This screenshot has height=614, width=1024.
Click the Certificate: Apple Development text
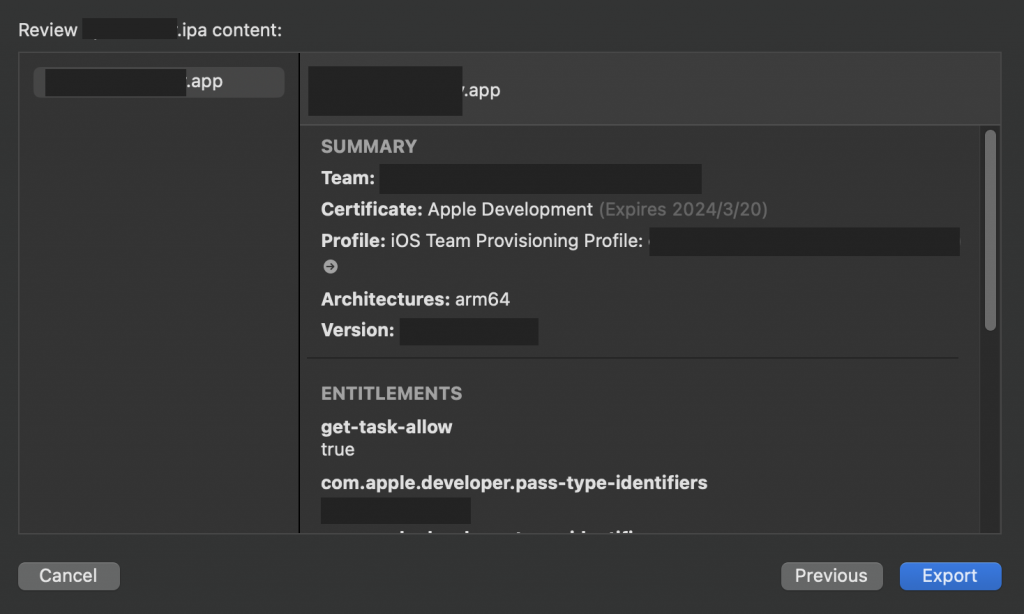[457, 210]
